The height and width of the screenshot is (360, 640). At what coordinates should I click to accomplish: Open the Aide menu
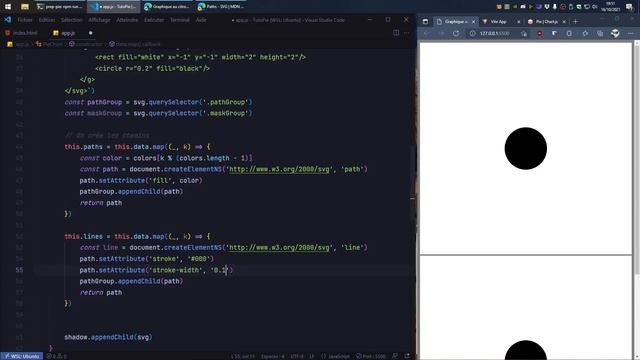tap(201, 20)
